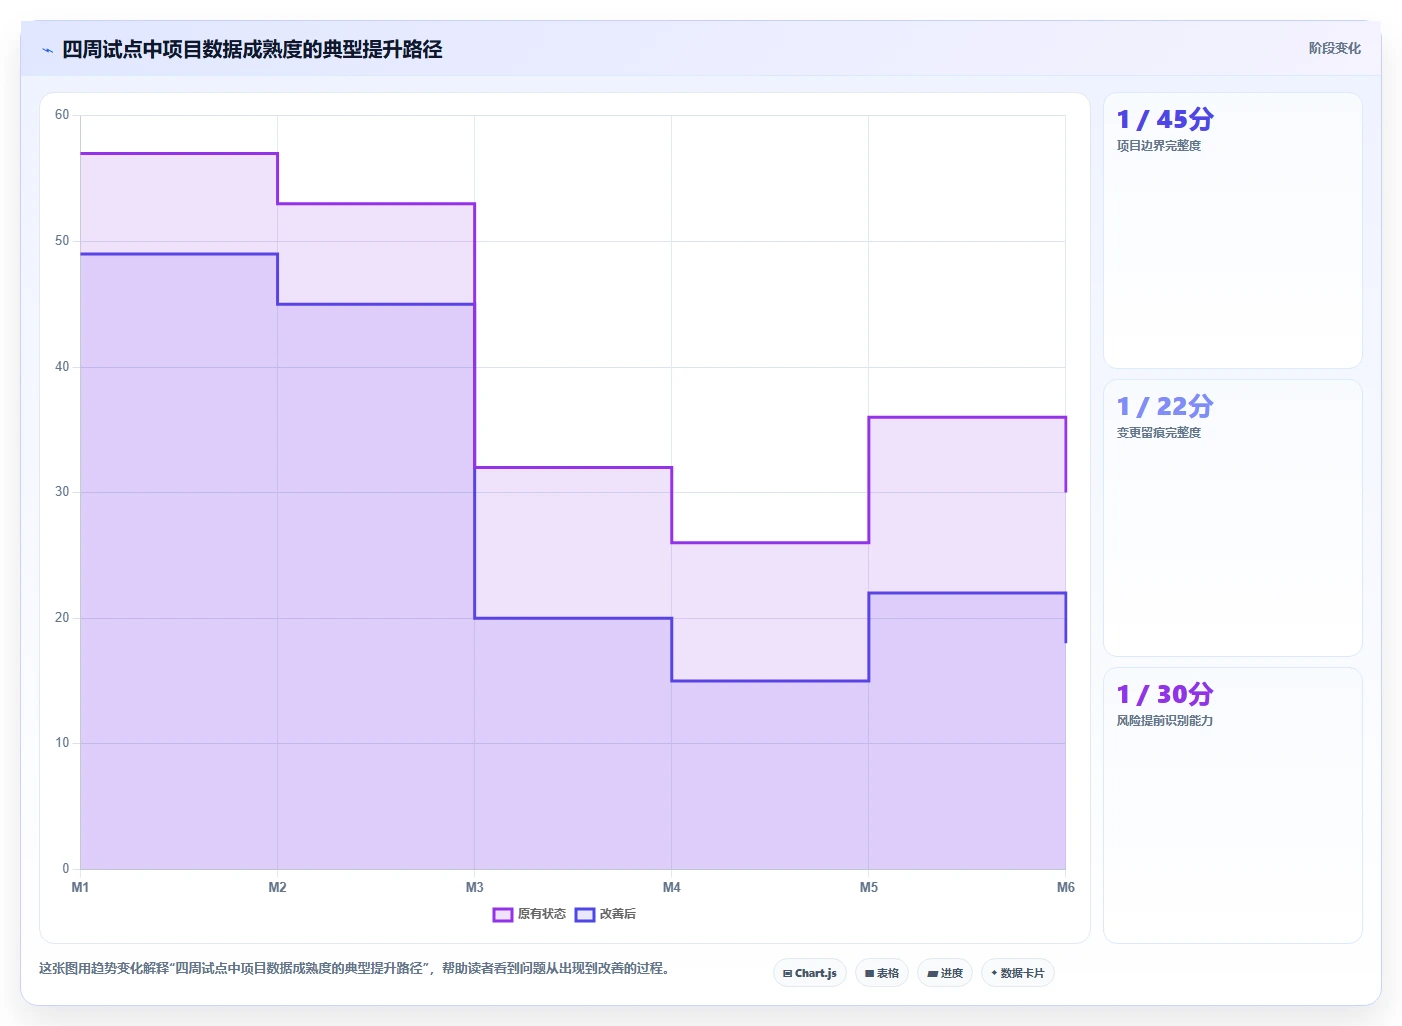
Task: Select the 数据卡片 tag chip
Action: (x=1018, y=973)
